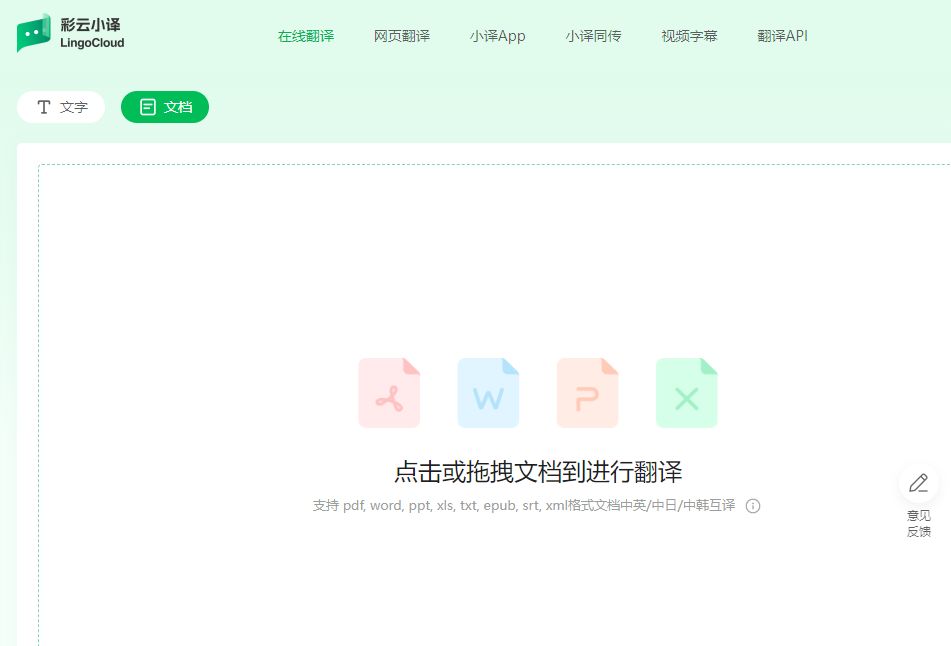This screenshot has width=951, height=646.
Task: Click the Word document file icon
Action: pyautogui.click(x=488, y=392)
